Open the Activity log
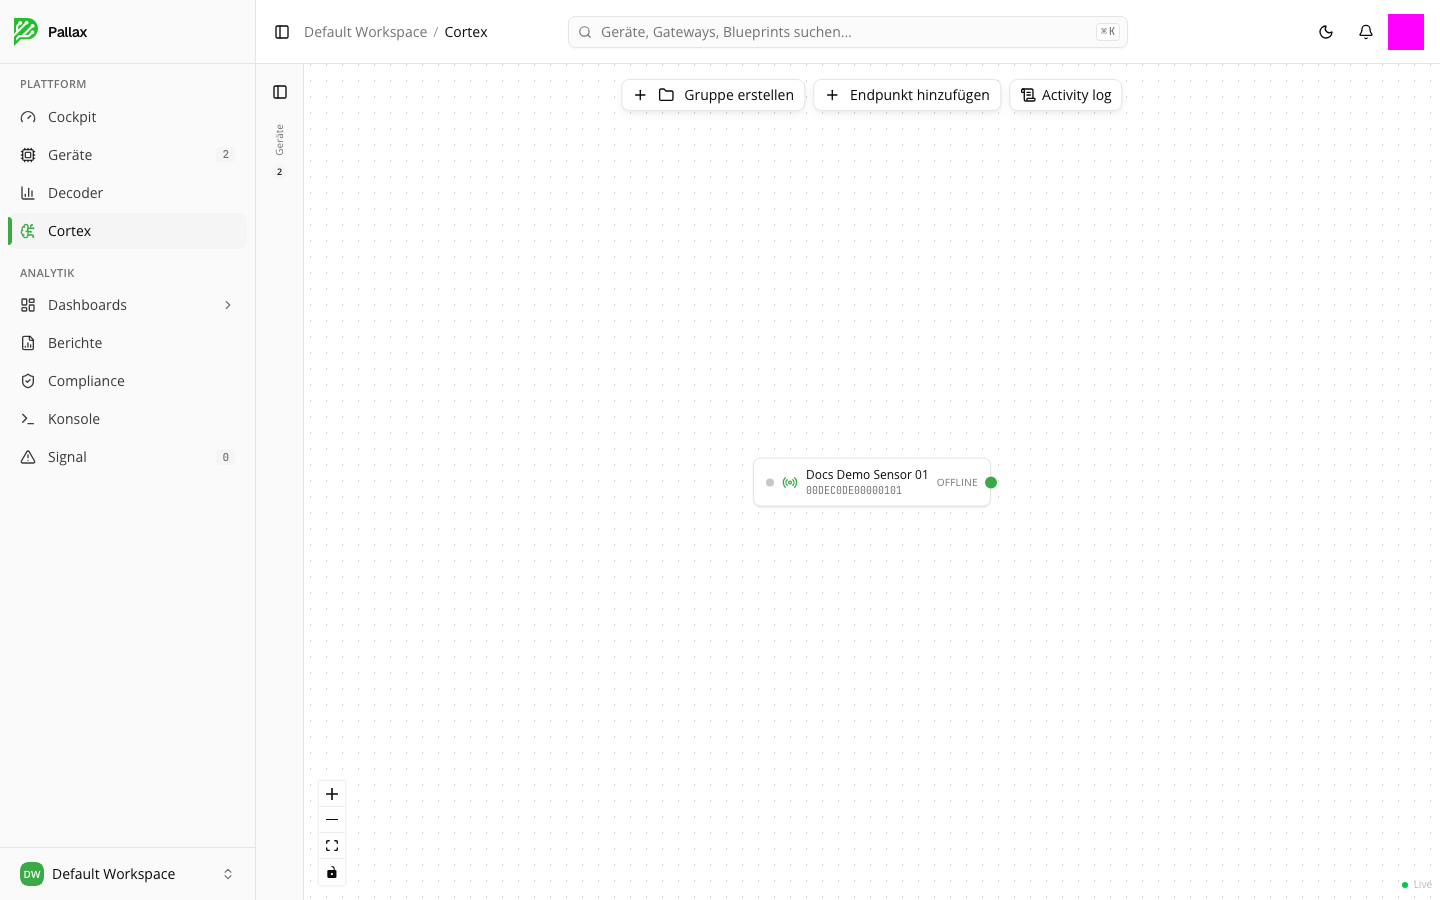The width and height of the screenshot is (1440, 900). (x=1066, y=95)
